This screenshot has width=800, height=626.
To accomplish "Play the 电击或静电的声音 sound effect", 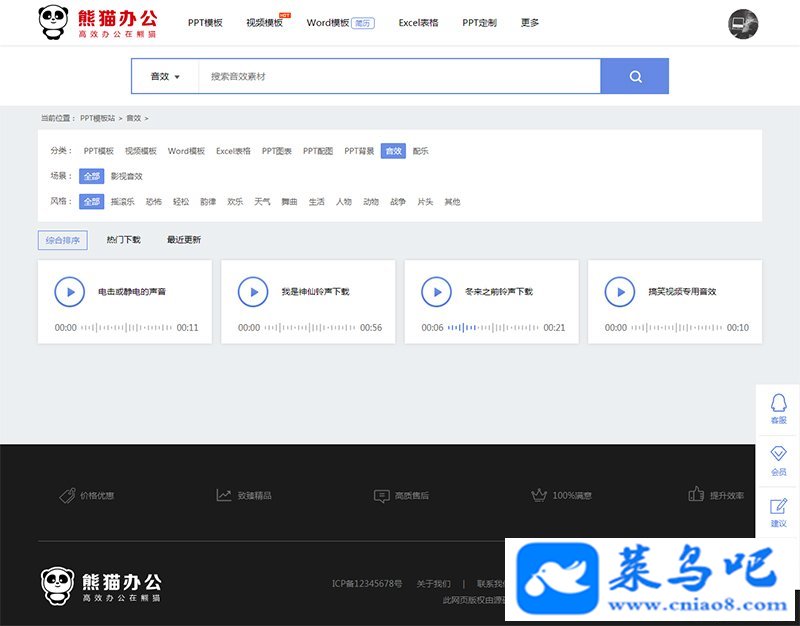I will point(69,292).
